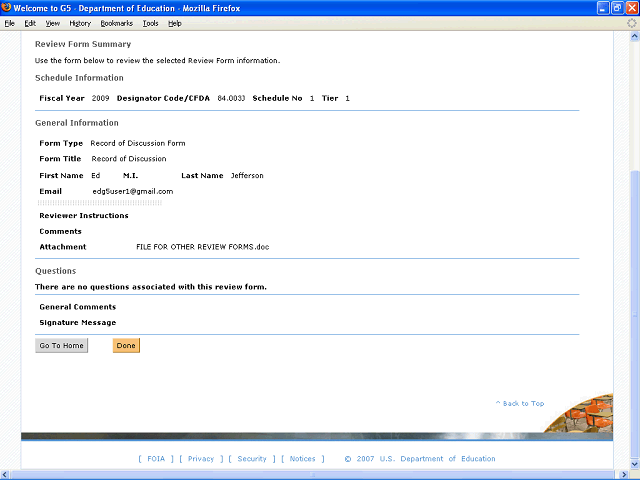Click the vertical scrollbar thumb
Viewport: 640px width, 480px height.
[635, 314]
